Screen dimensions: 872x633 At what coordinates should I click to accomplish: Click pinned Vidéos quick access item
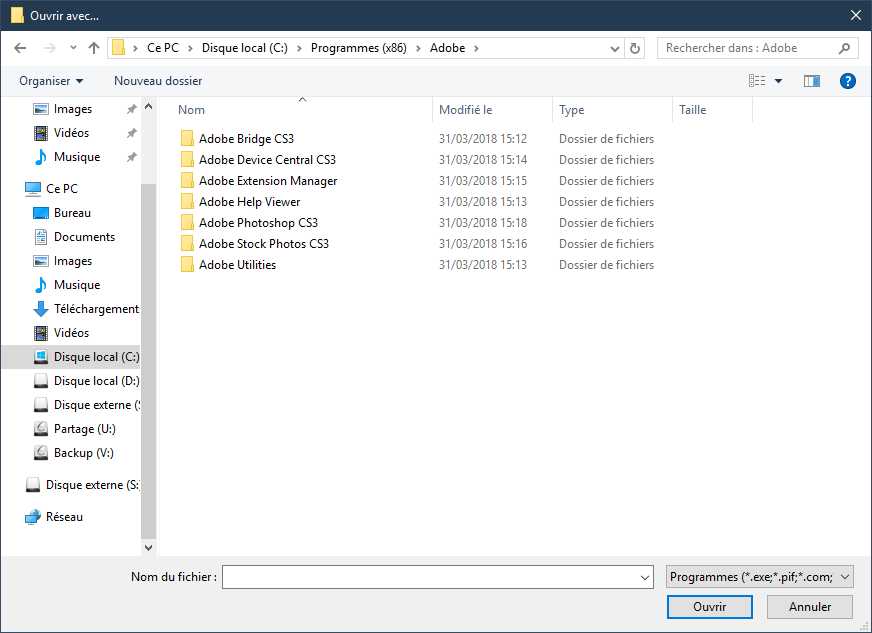click(71, 133)
